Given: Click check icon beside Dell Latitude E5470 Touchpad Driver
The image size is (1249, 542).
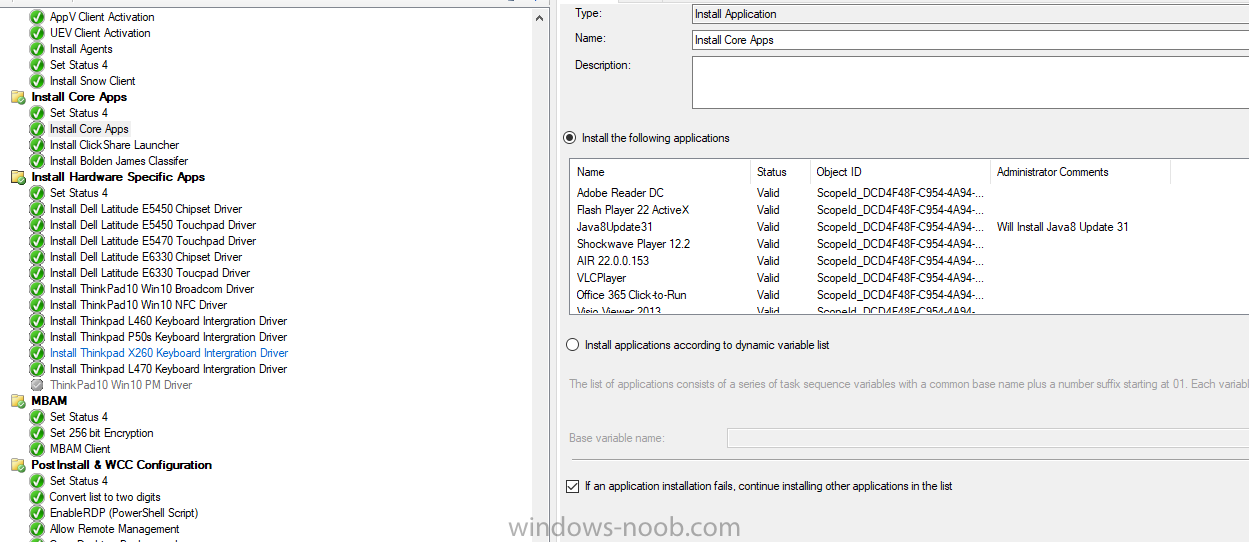Looking at the screenshot, I should pyautogui.click(x=38, y=241).
